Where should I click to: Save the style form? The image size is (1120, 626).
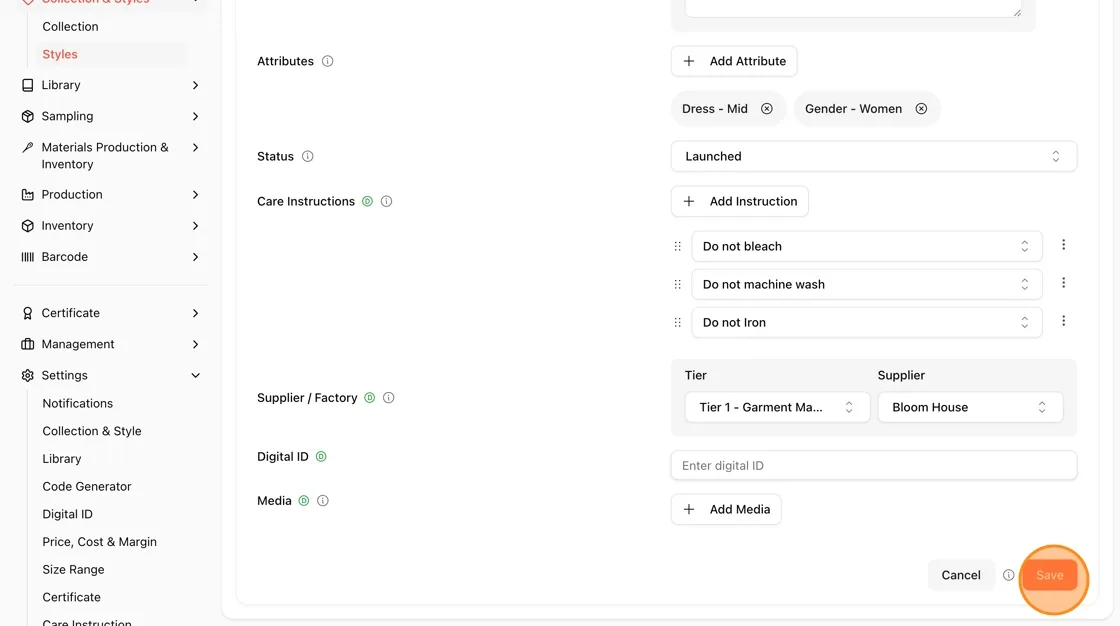pyautogui.click(x=1049, y=575)
